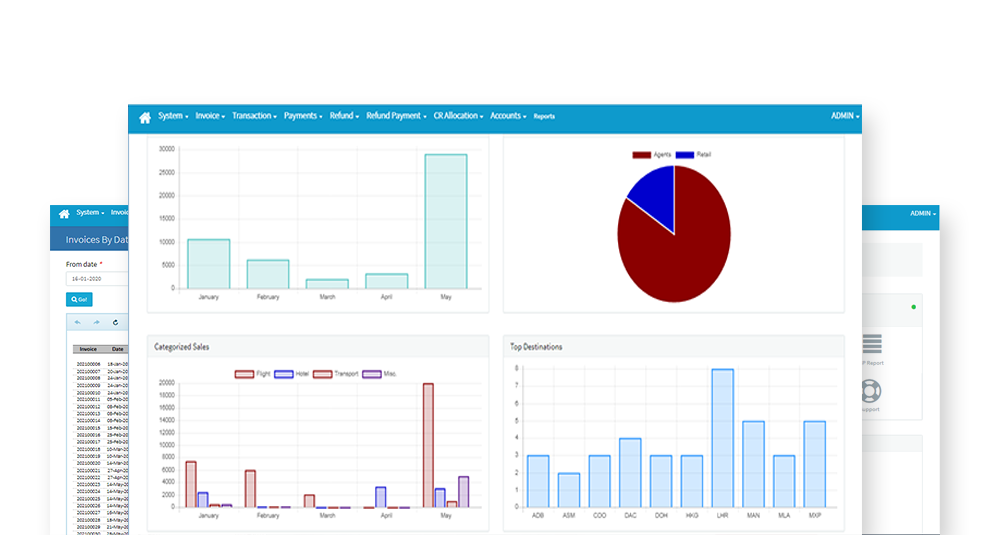Expand the CR Allocation menu

pyautogui.click(x=458, y=116)
